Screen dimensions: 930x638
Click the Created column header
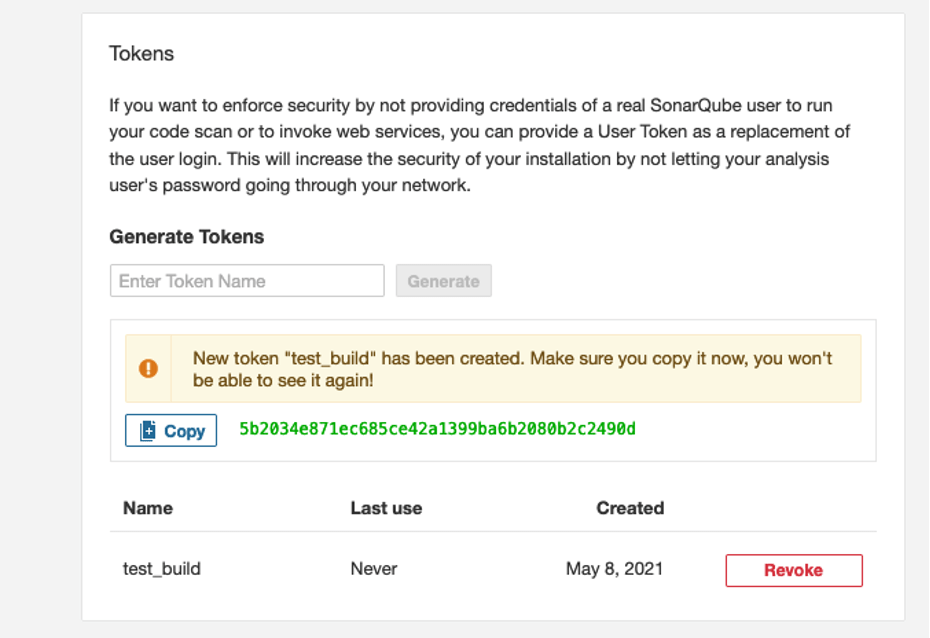tap(630, 508)
